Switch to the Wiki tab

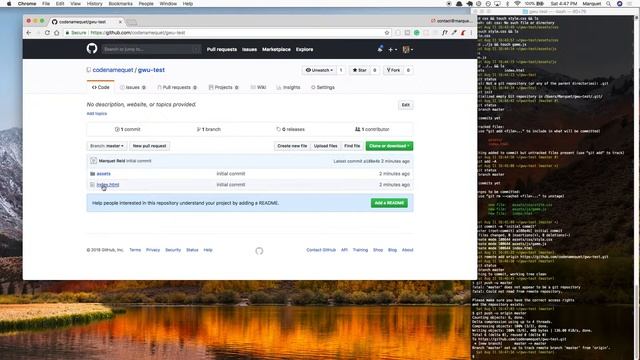pyautogui.click(x=258, y=87)
